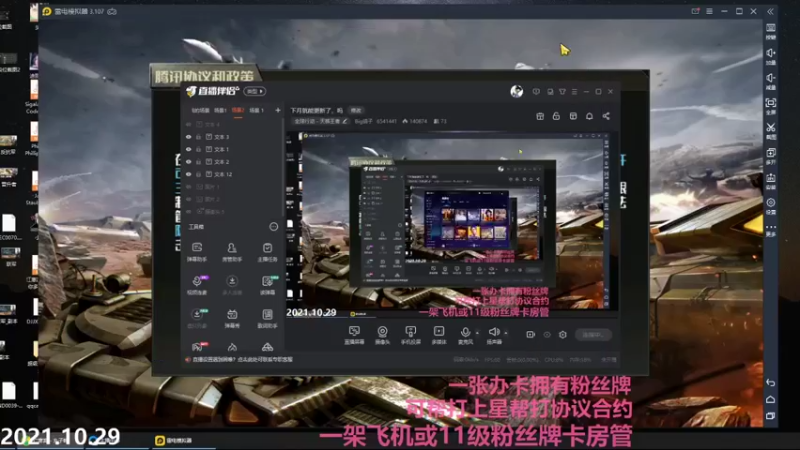Toggle lock for 文本 2 layer
The width and height of the screenshot is (800, 450).
pyautogui.click(x=198, y=162)
